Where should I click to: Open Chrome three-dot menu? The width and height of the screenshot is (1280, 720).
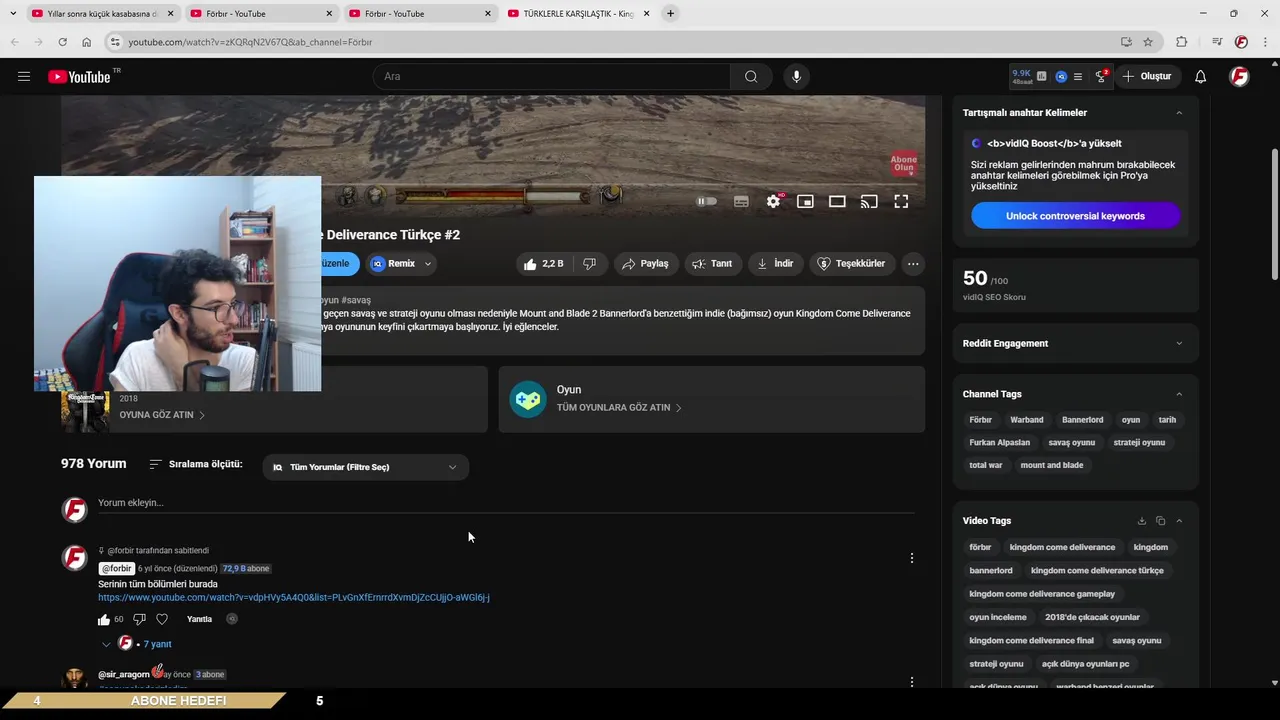pos(1264,42)
